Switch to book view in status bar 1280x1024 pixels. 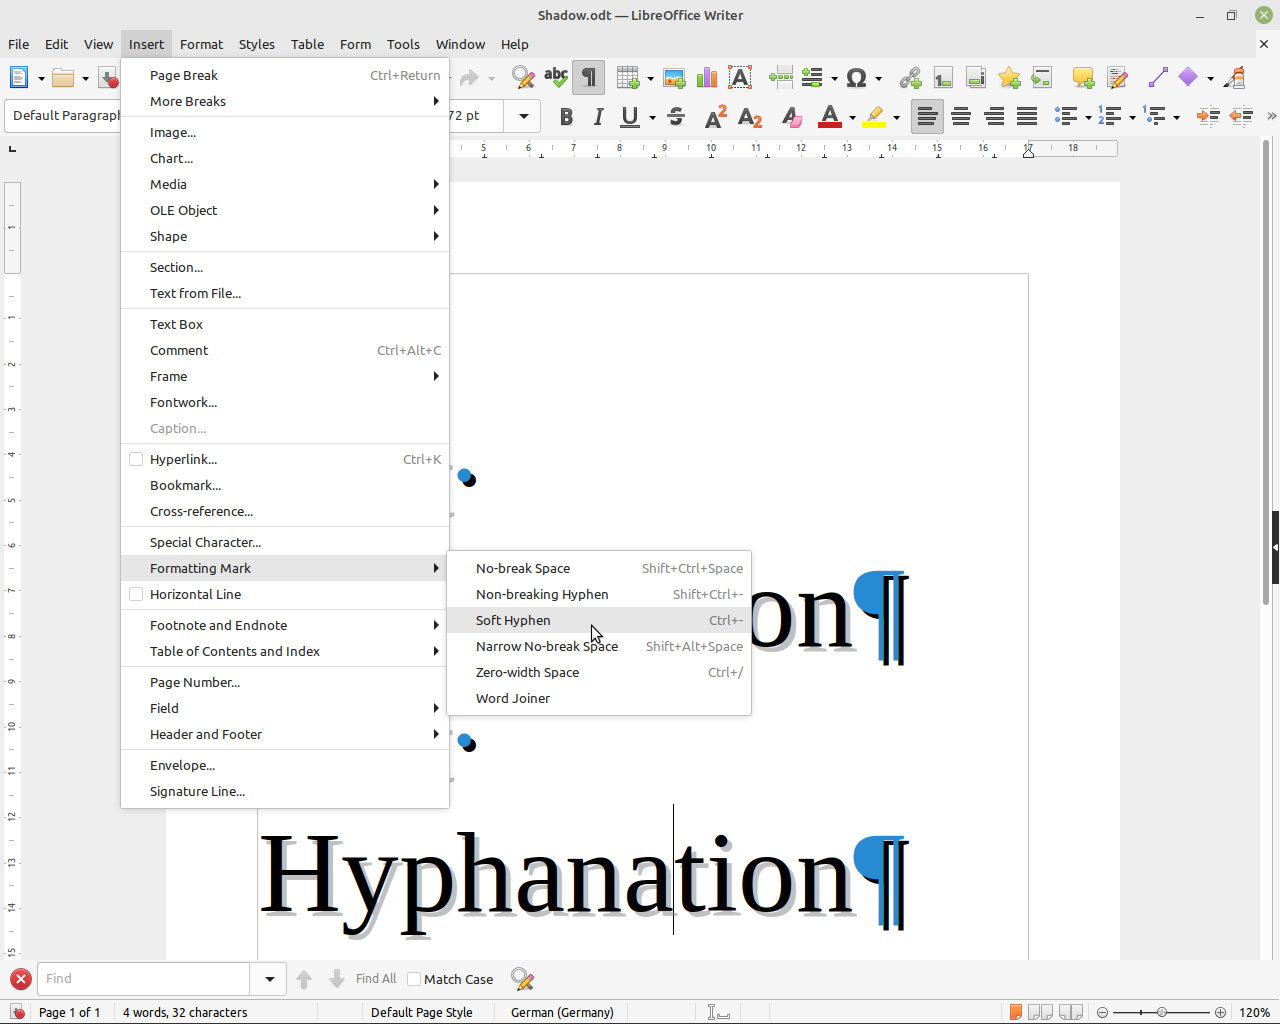[x=1071, y=1012]
